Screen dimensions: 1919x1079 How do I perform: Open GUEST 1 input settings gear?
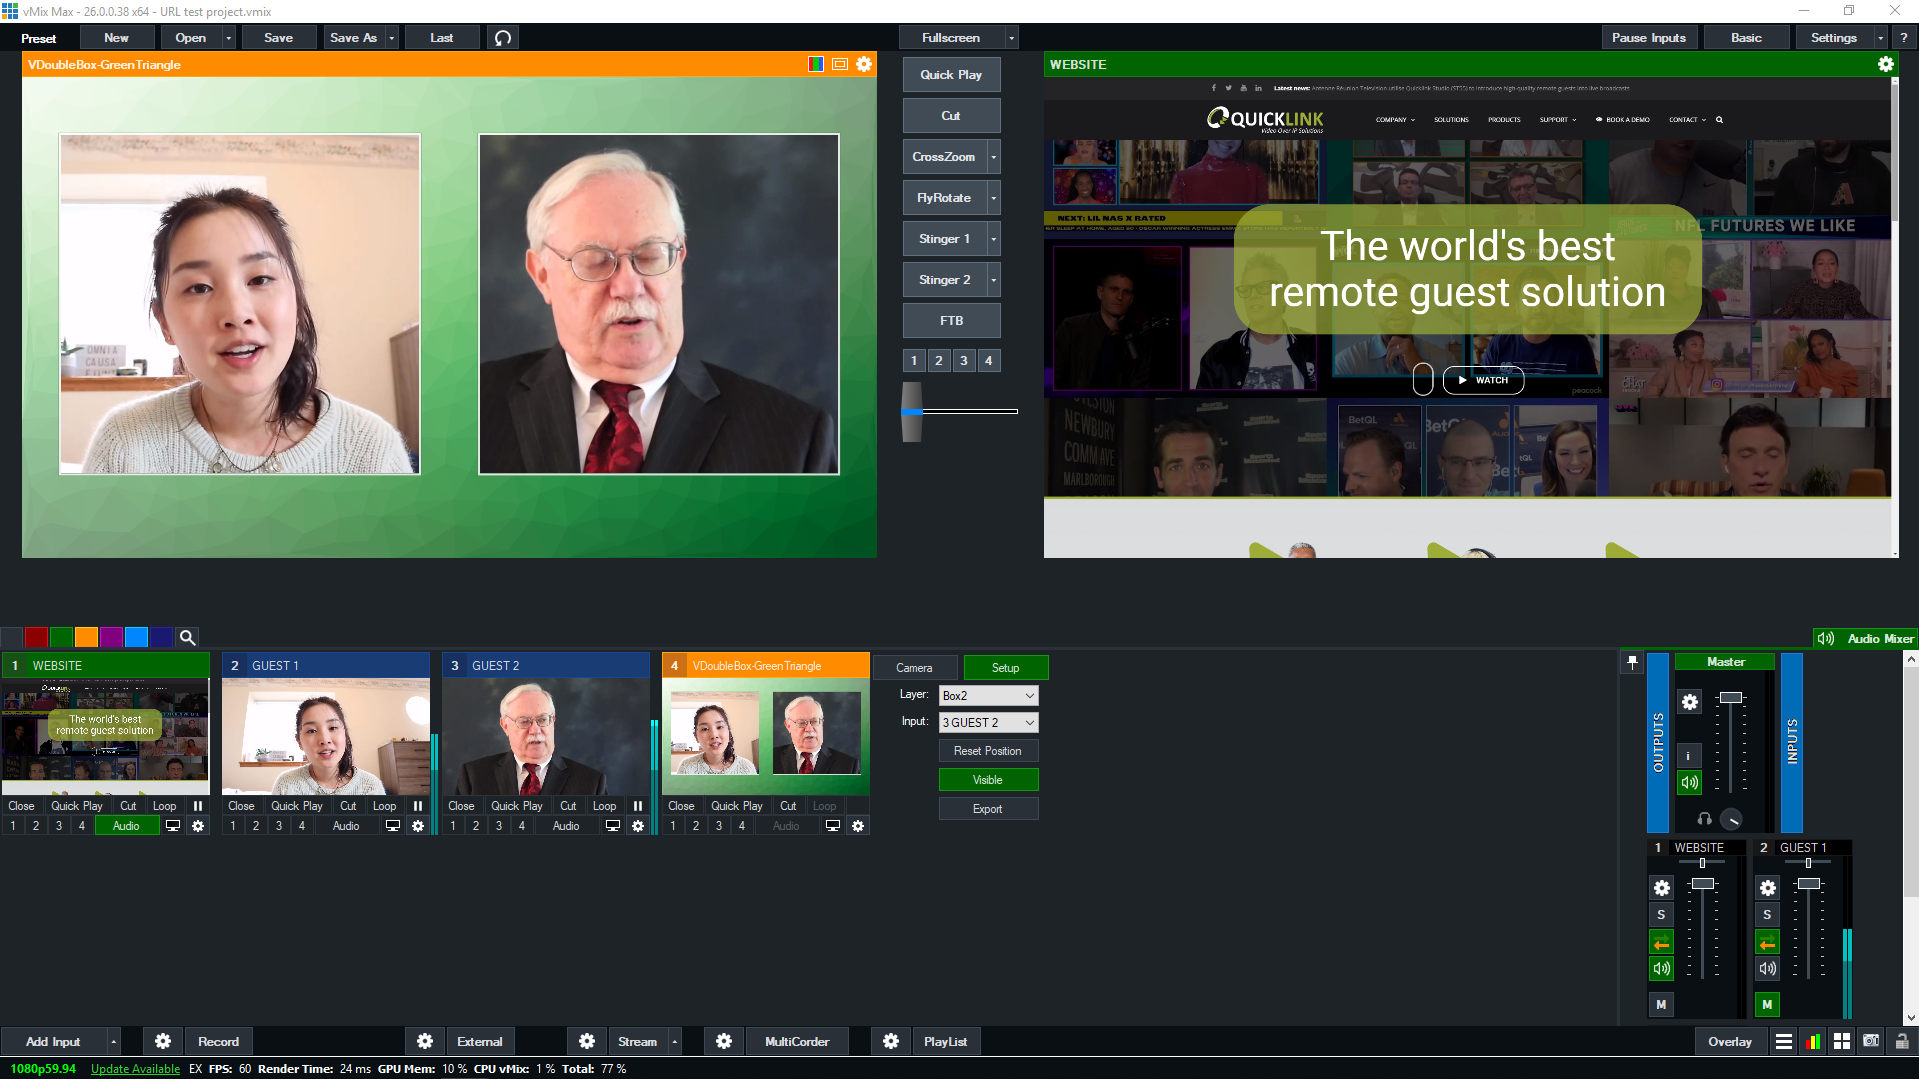click(418, 826)
